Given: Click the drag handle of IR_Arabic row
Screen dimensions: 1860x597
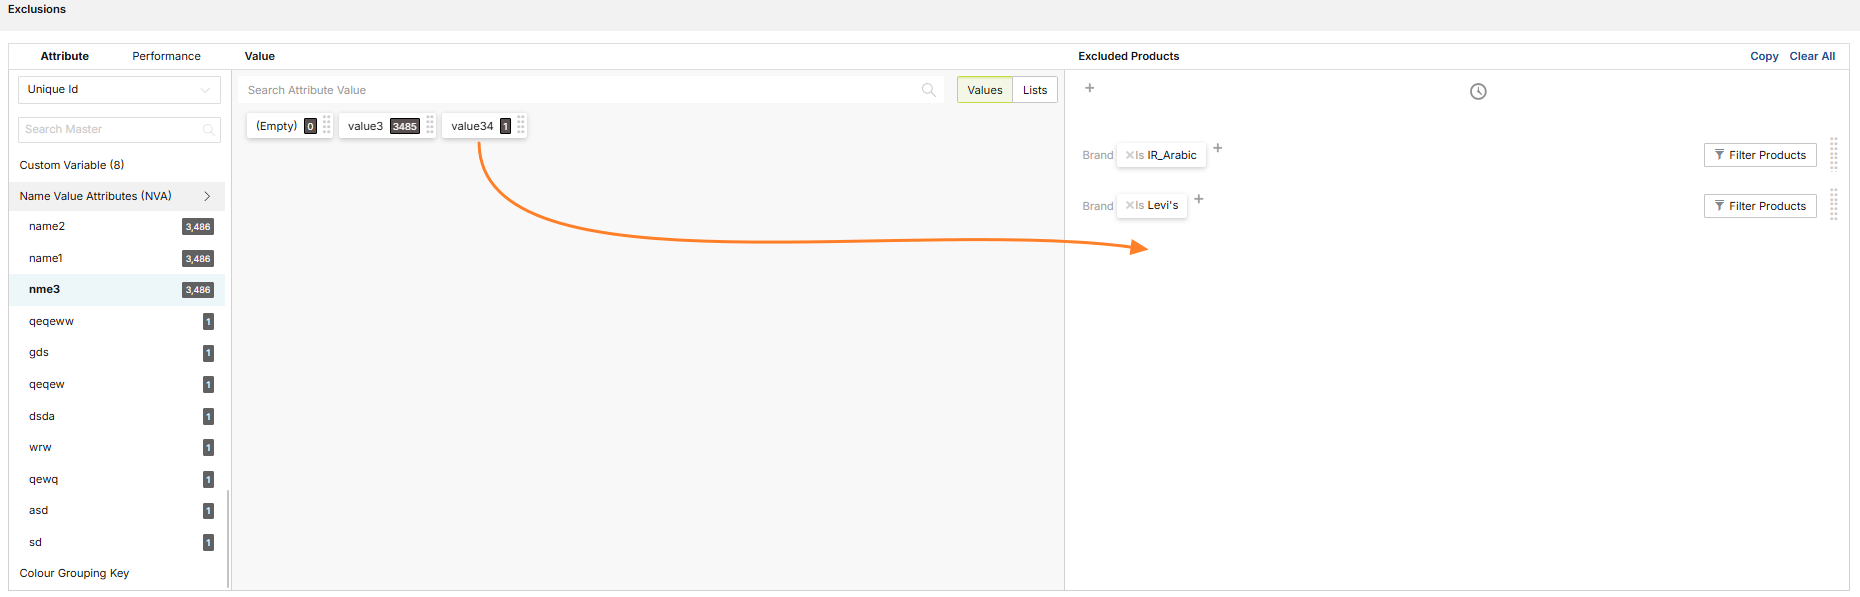Looking at the screenshot, I should pyautogui.click(x=1833, y=154).
